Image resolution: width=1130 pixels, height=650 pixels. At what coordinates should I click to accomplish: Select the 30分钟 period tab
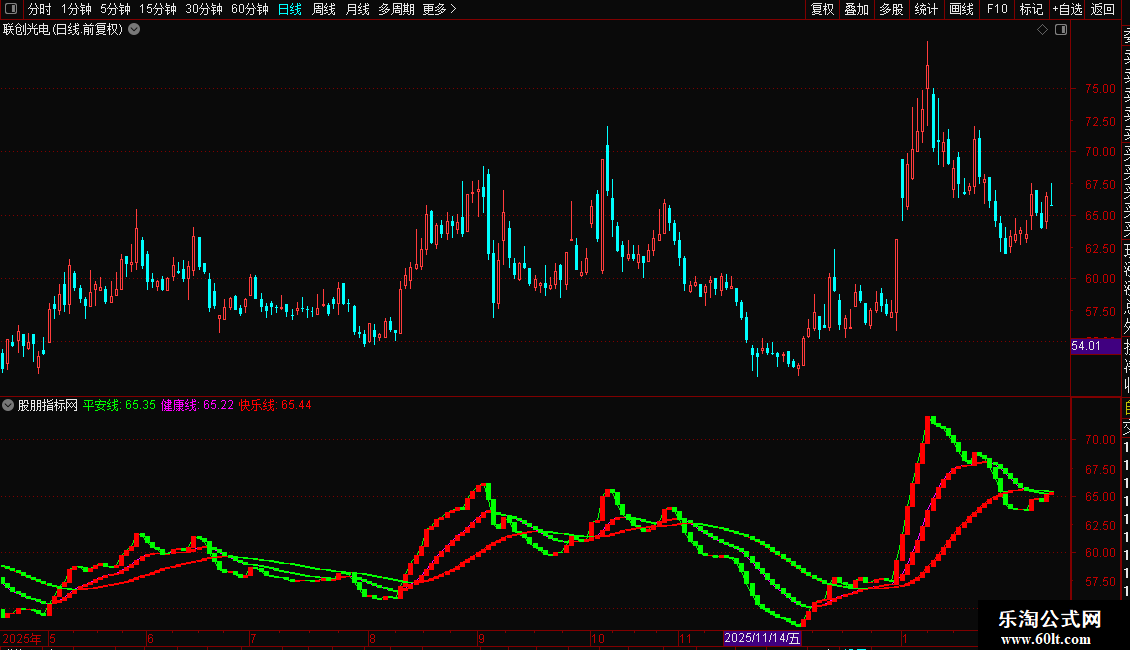203,9
